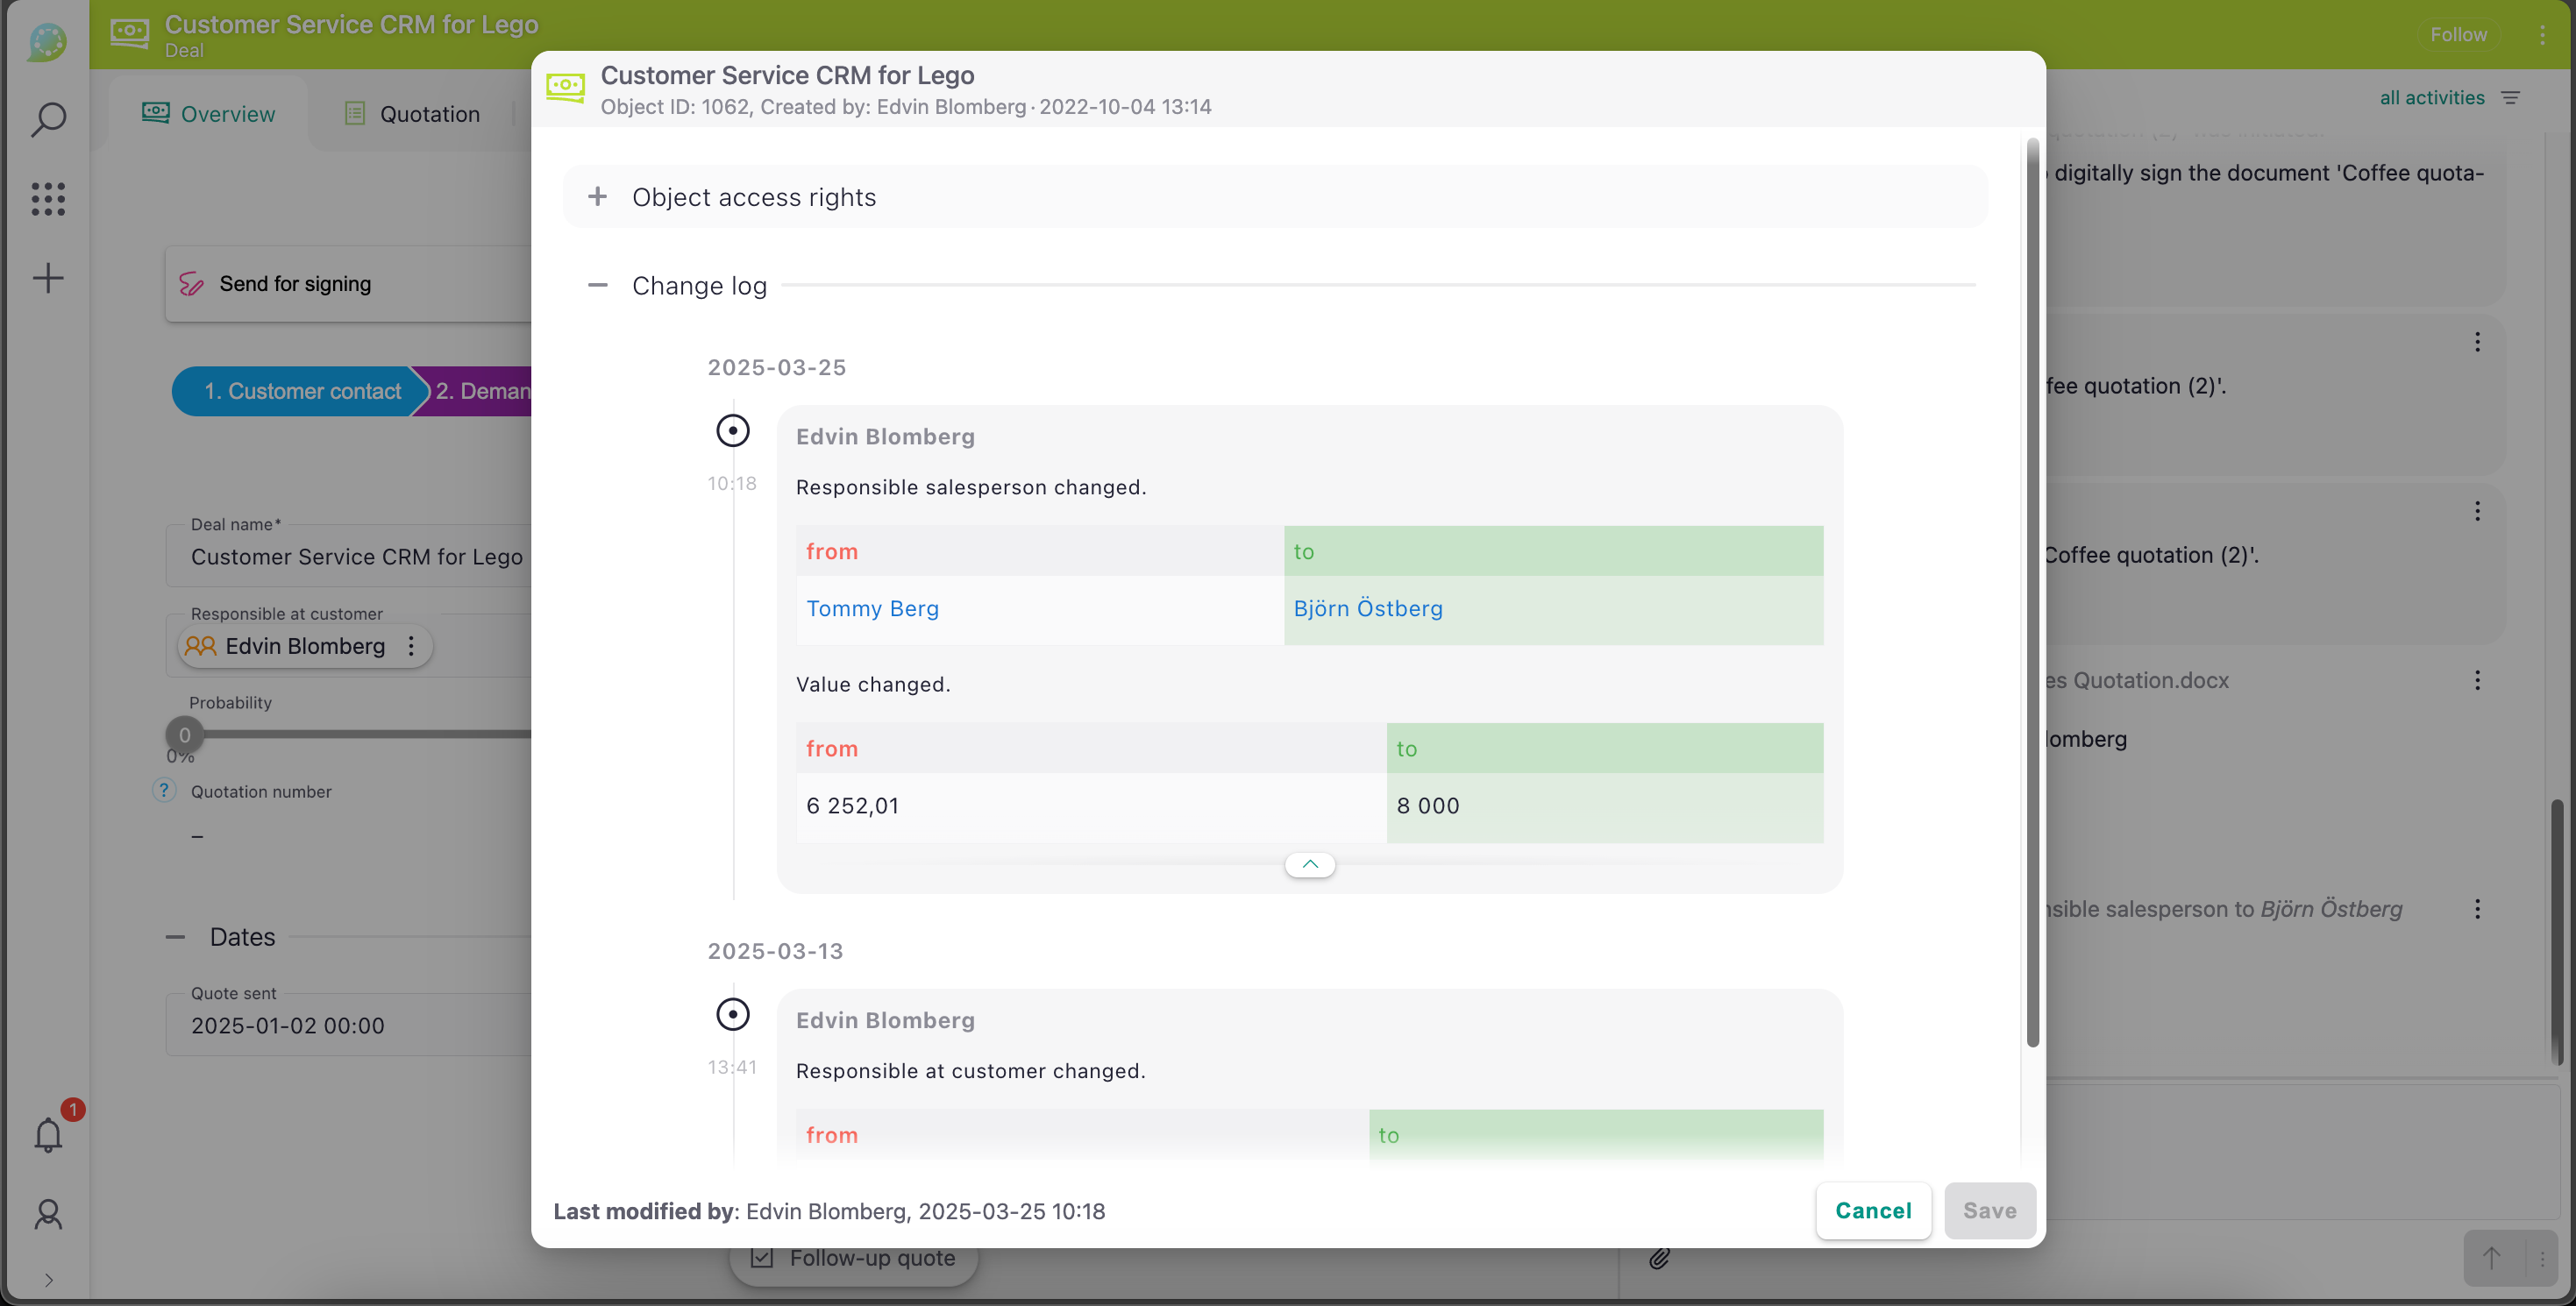Viewport: 2576px width, 1306px height.
Task: Click the 2025-03-25 date heading
Action: [776, 367]
